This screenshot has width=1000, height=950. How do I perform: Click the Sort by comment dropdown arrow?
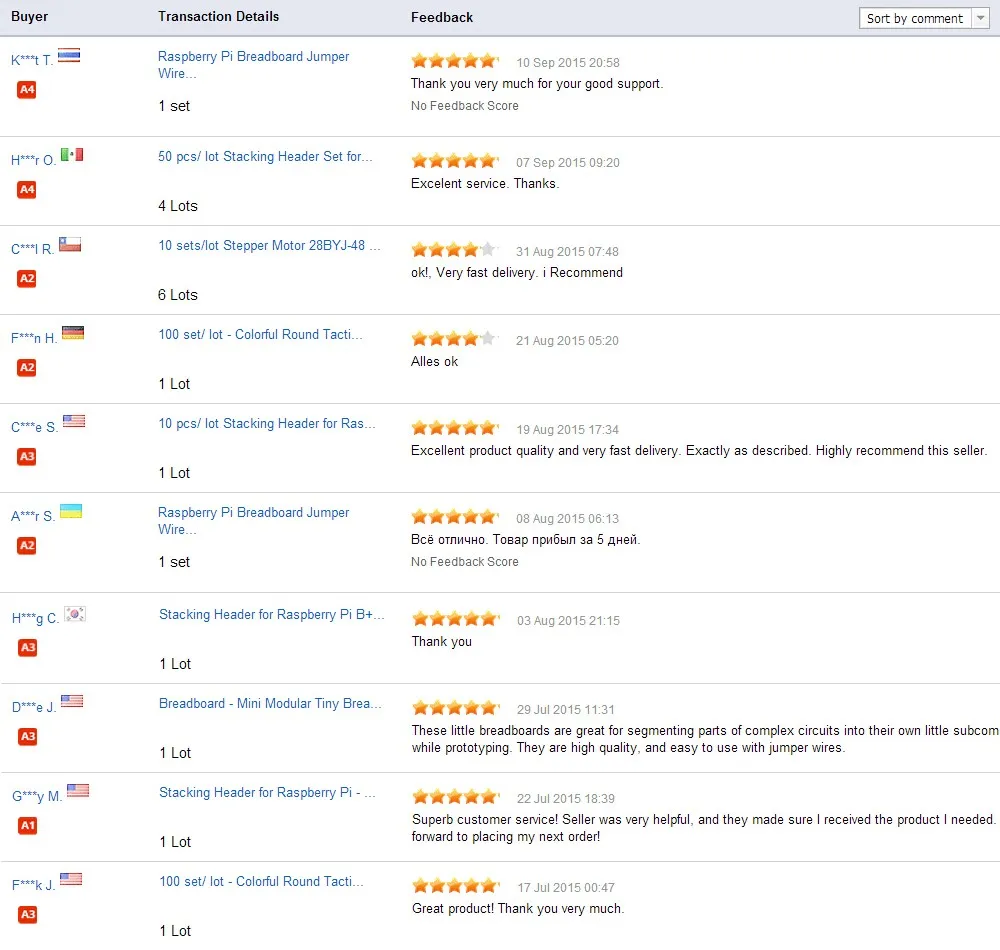(x=980, y=18)
